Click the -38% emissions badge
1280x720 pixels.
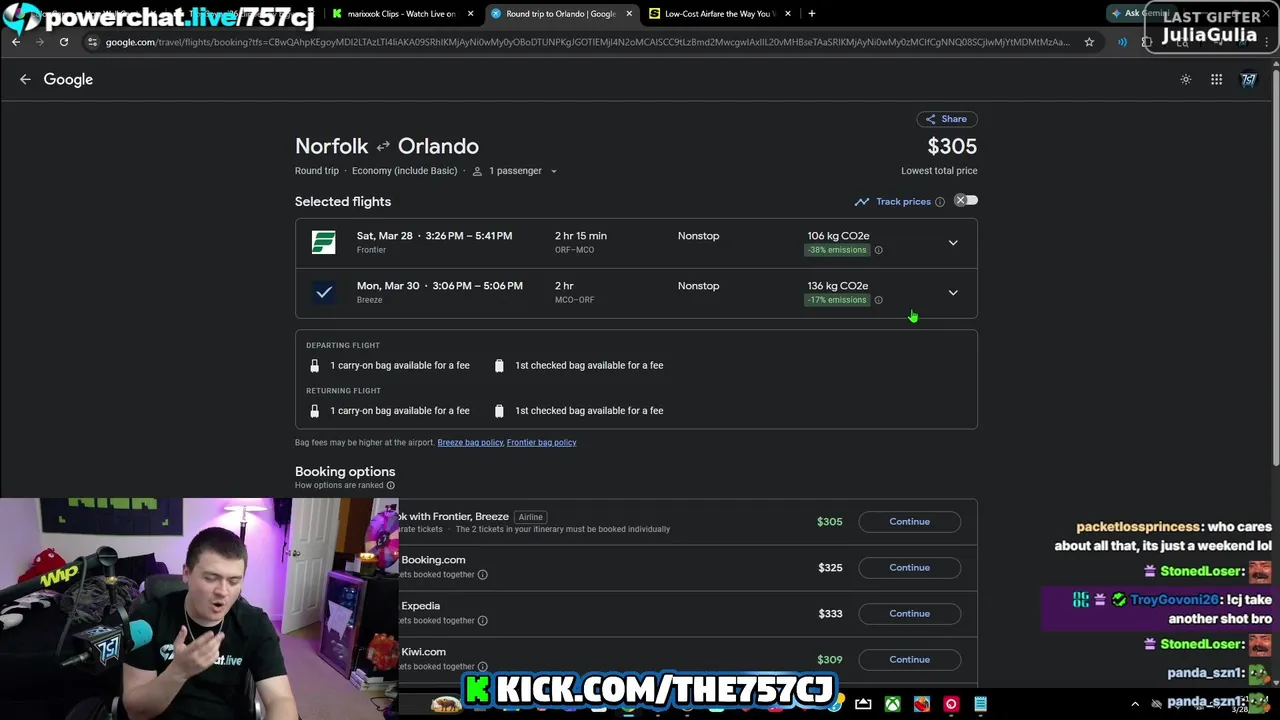tap(837, 250)
